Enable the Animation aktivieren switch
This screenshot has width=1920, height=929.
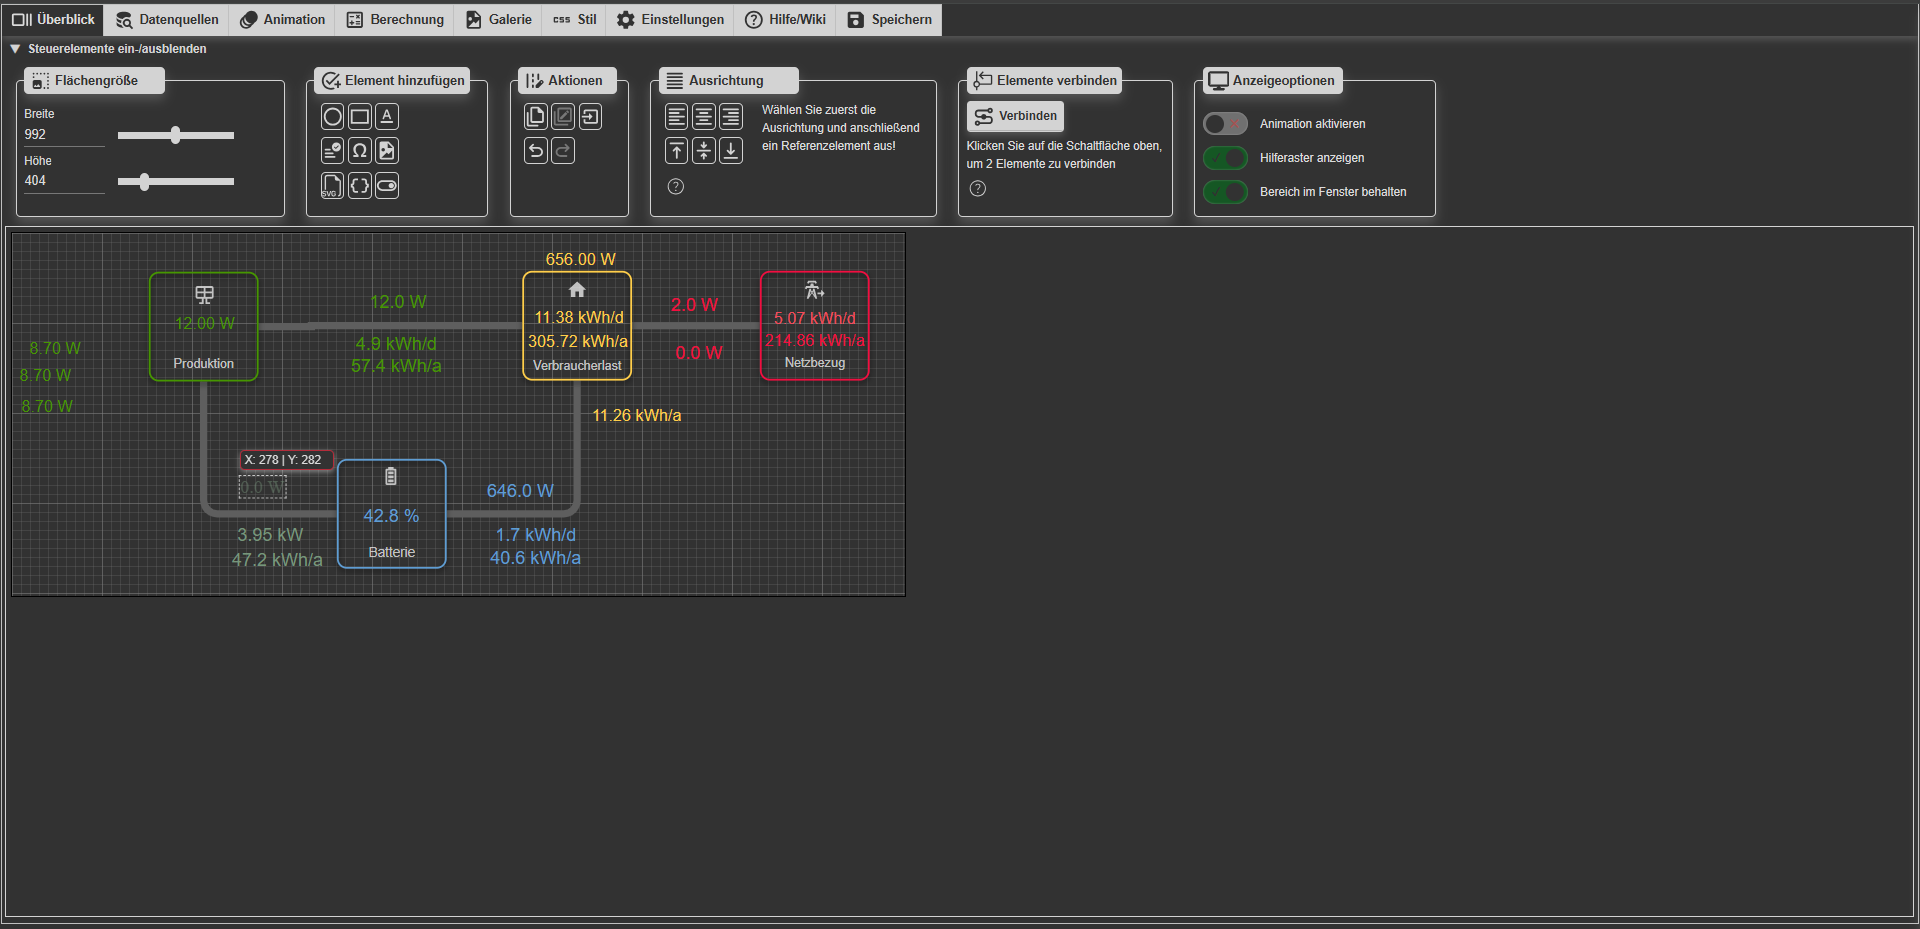1225,124
